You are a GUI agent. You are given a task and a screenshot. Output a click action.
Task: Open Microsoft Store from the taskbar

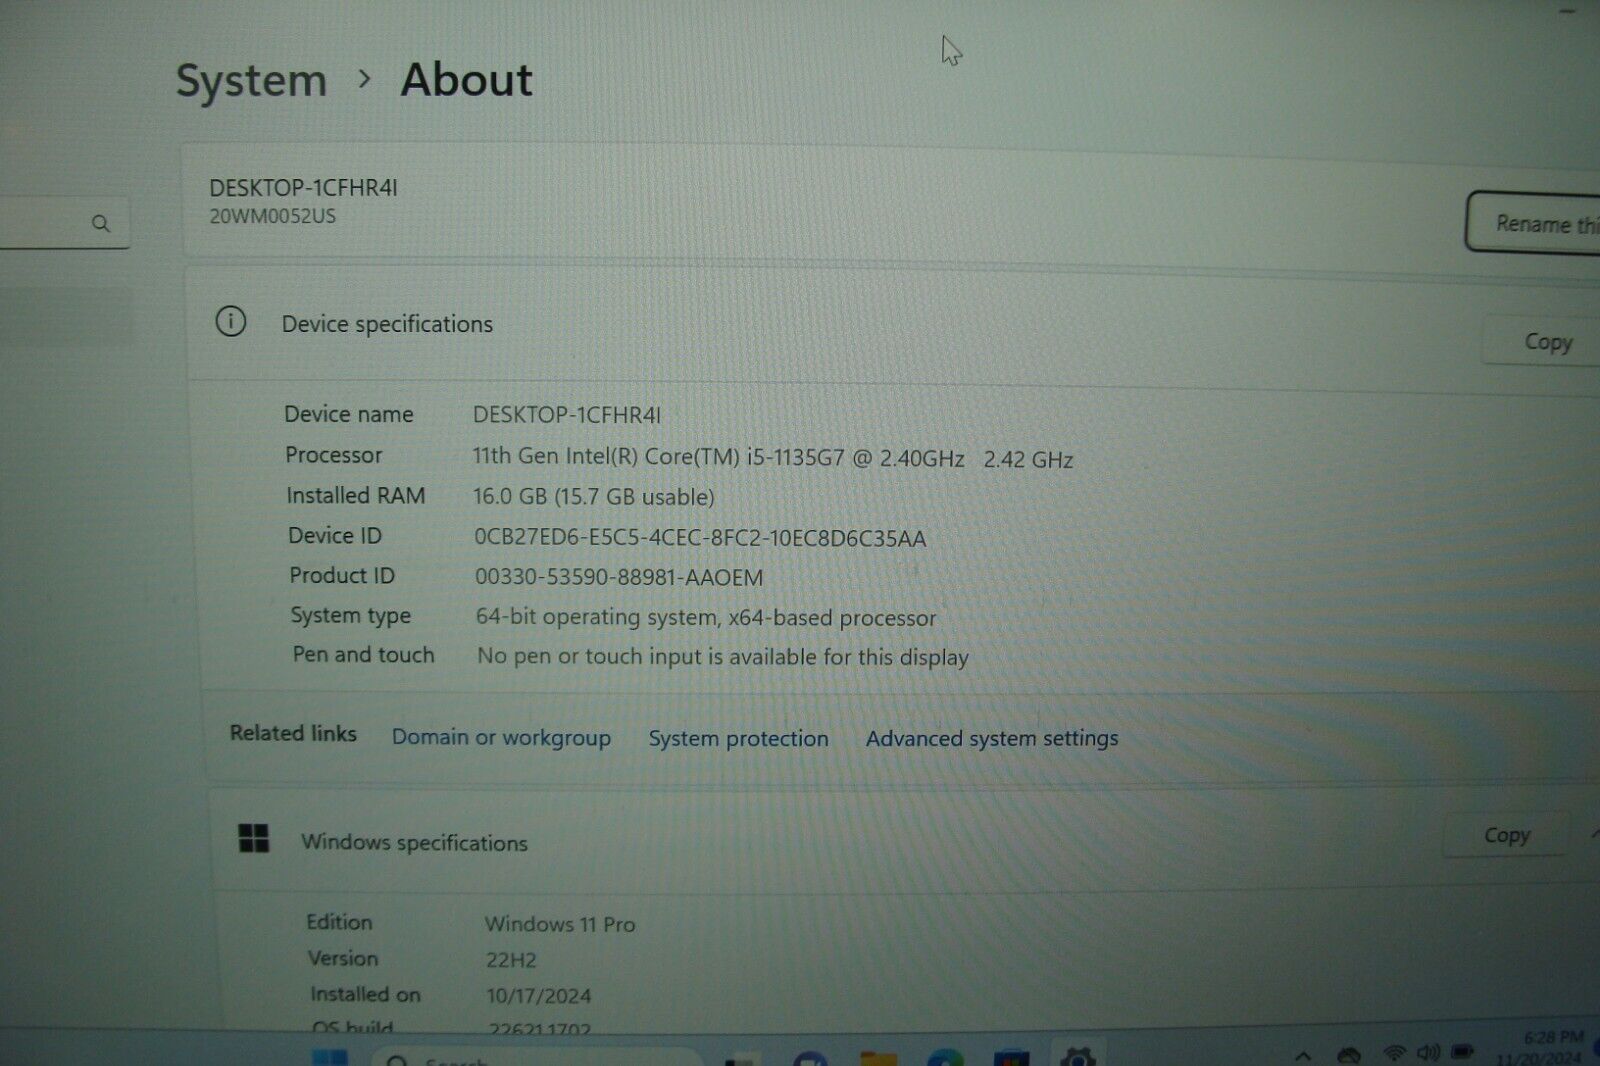[1011, 1059]
